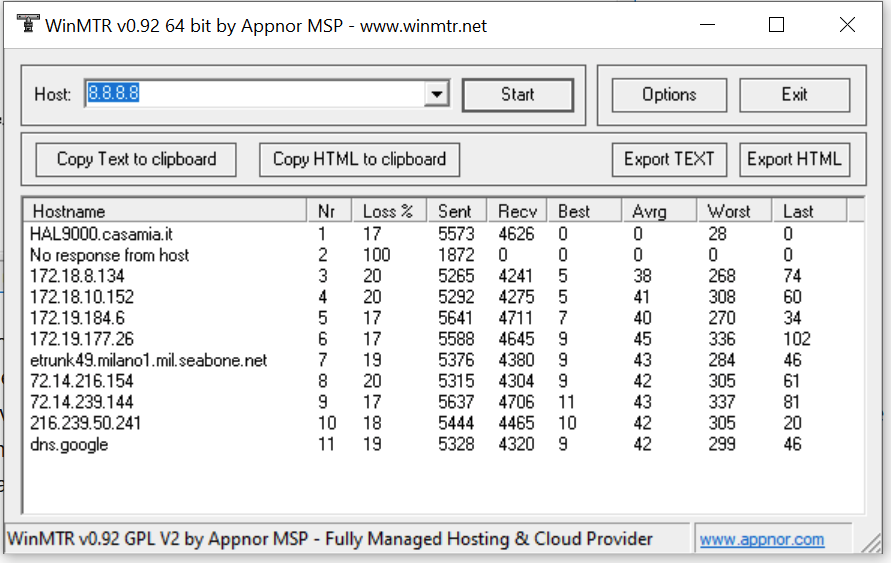This screenshot has height=563, width=891.
Task: Select the 216.239.50.241 row
Action: coord(443,423)
